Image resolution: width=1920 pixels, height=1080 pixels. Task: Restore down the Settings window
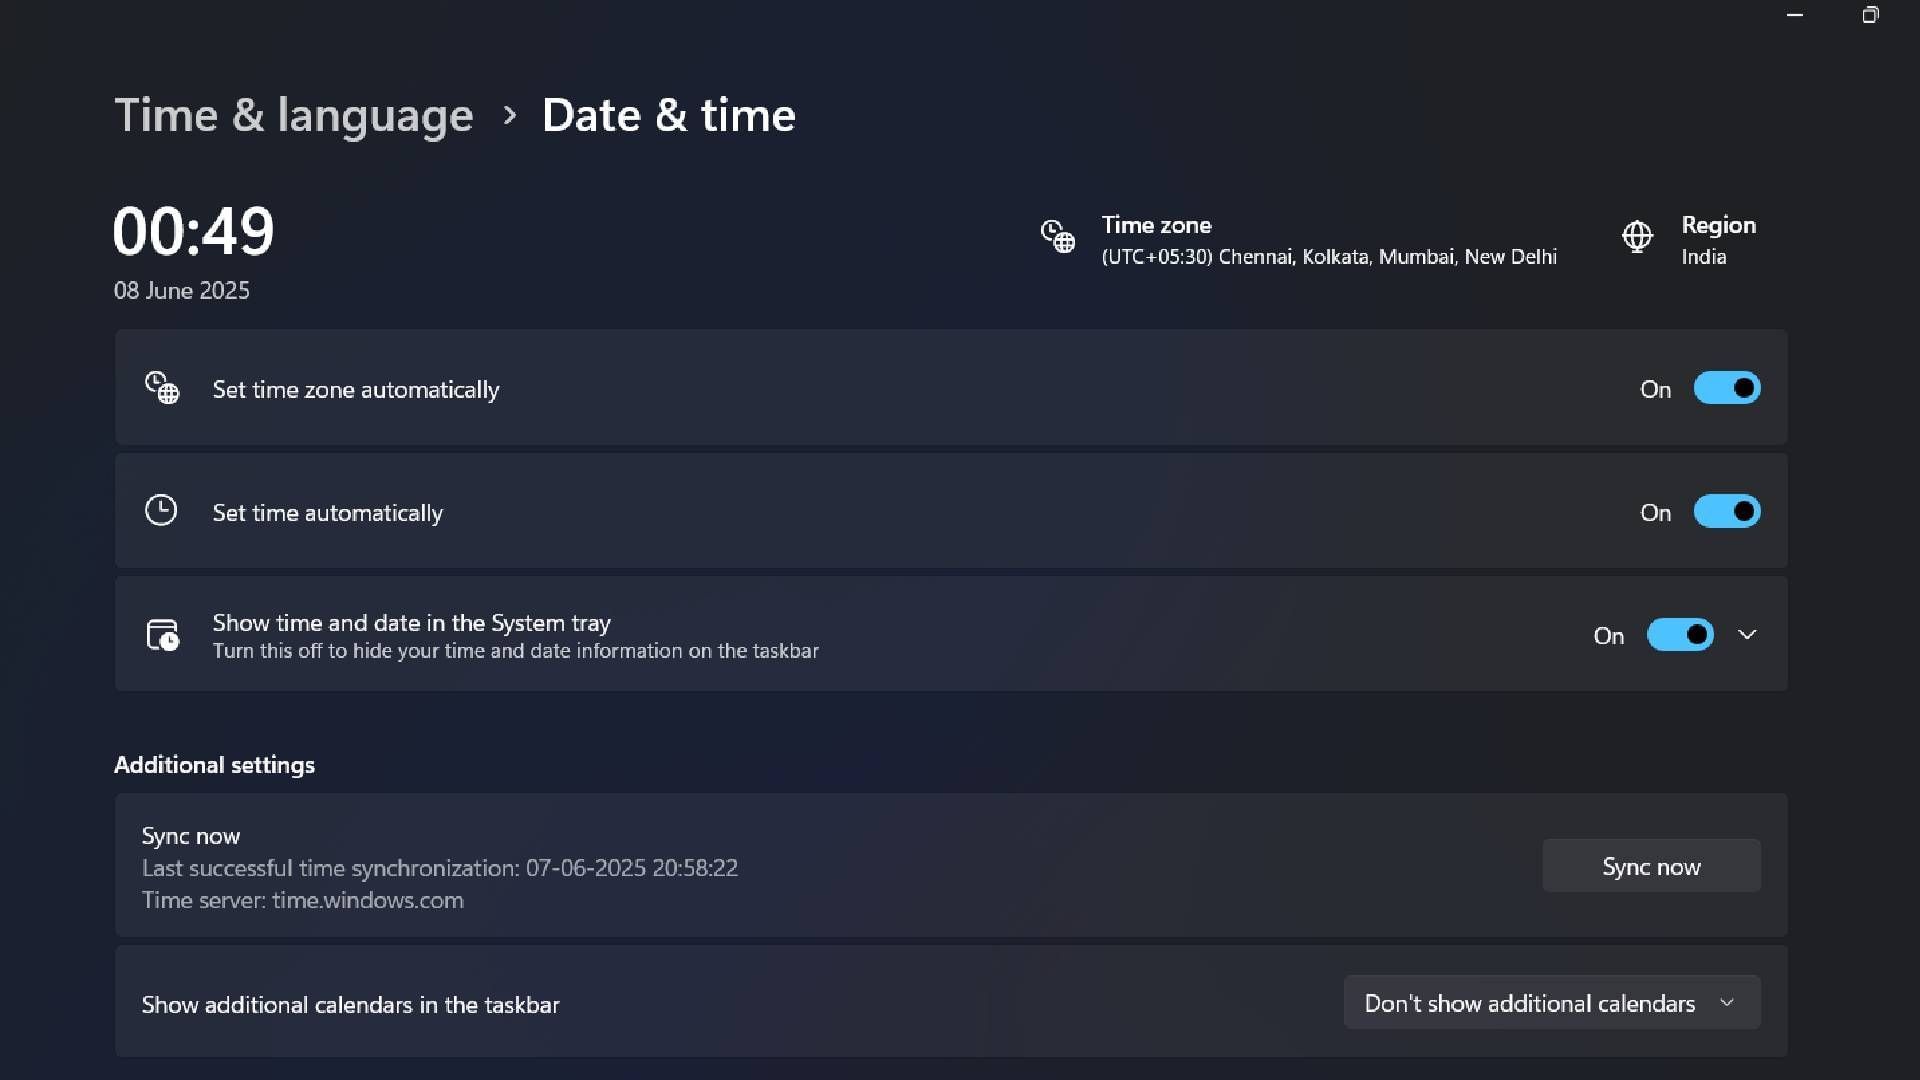point(1870,15)
